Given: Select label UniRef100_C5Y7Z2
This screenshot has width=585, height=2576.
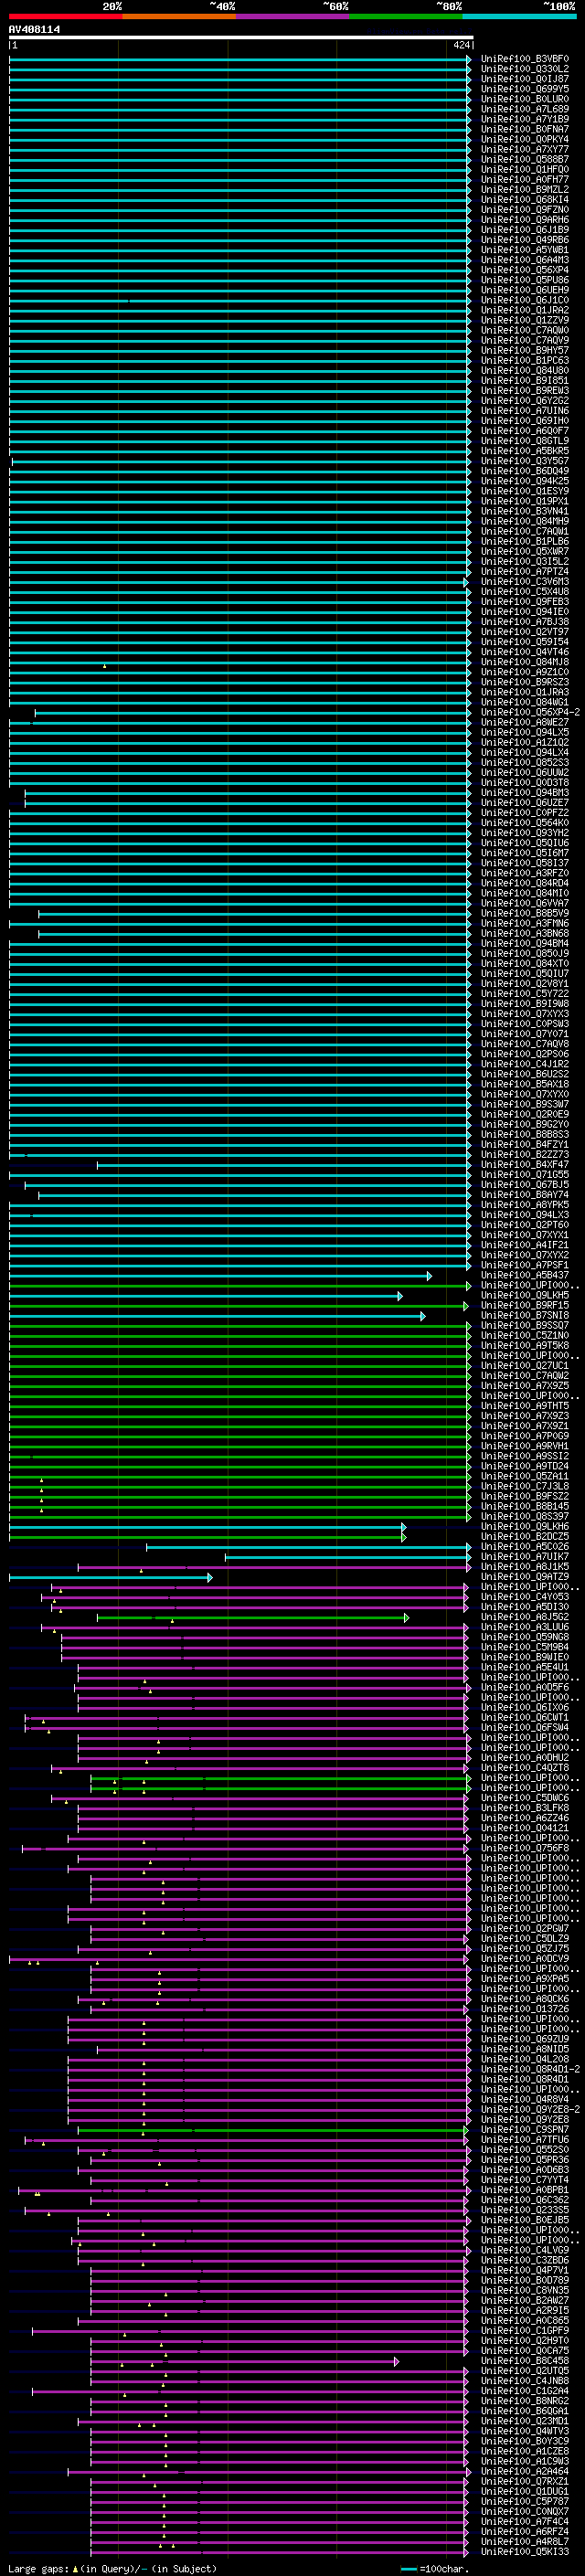Looking at the screenshot, I should [525, 994].
